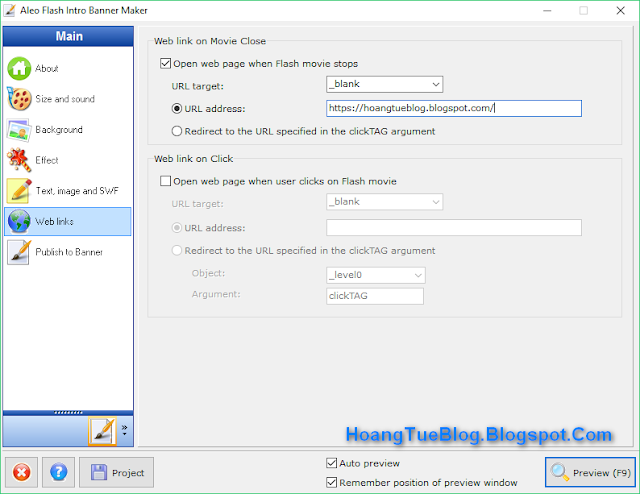Image resolution: width=640 pixels, height=494 pixels.
Task: Select Redirect to clickTAG radio under Movie Close
Action: coord(176,131)
